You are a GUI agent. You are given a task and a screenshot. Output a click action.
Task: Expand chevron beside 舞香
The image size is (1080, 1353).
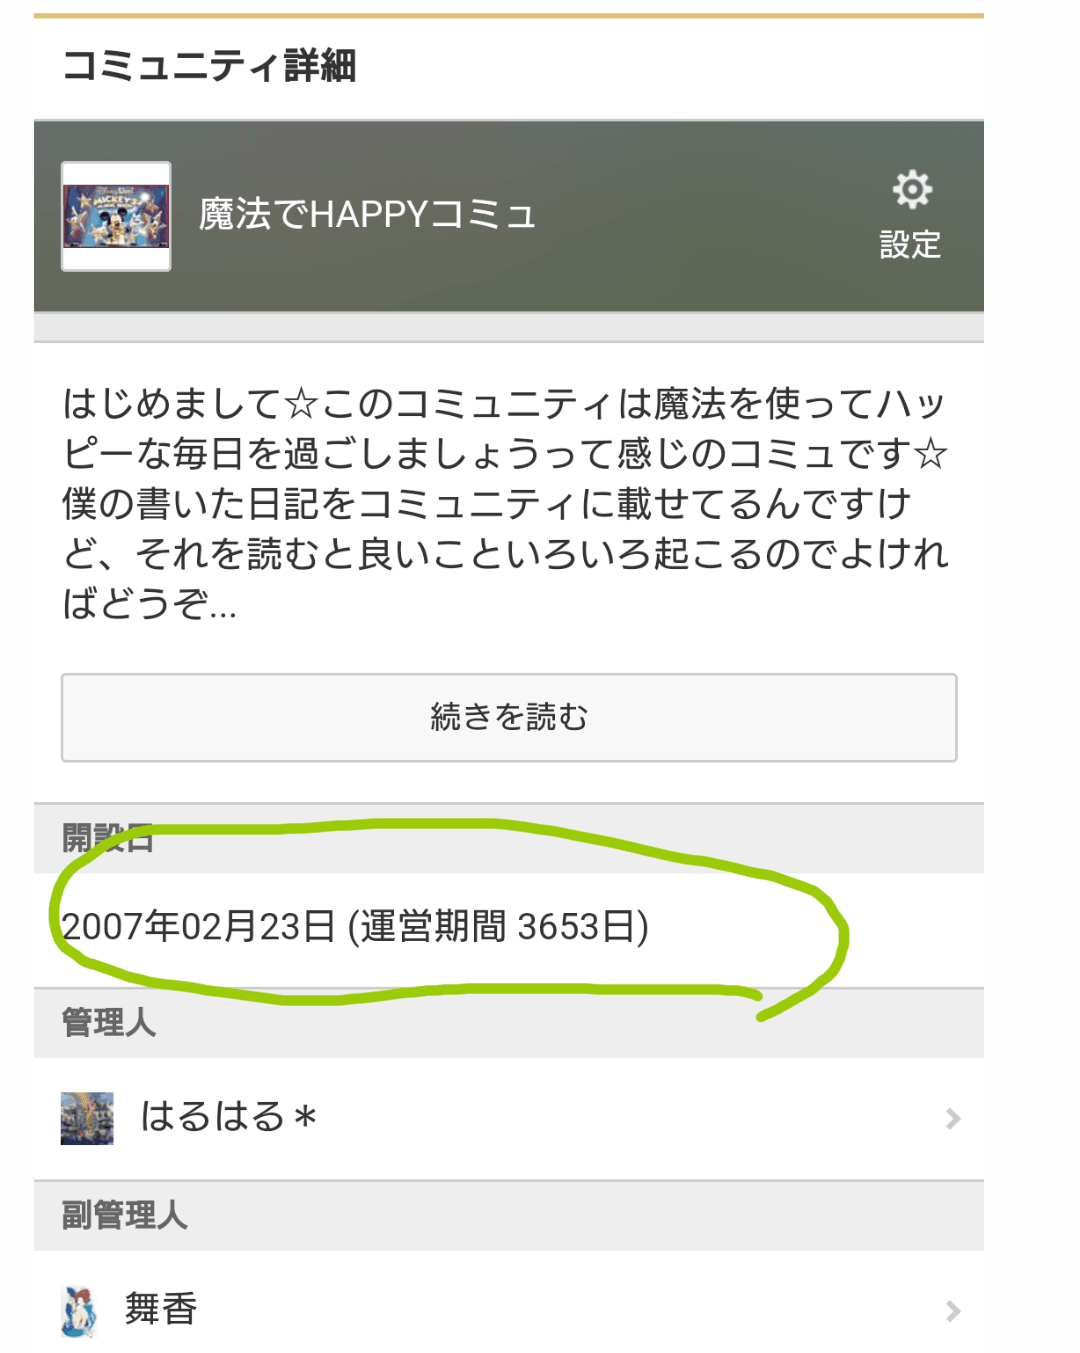953,1311
